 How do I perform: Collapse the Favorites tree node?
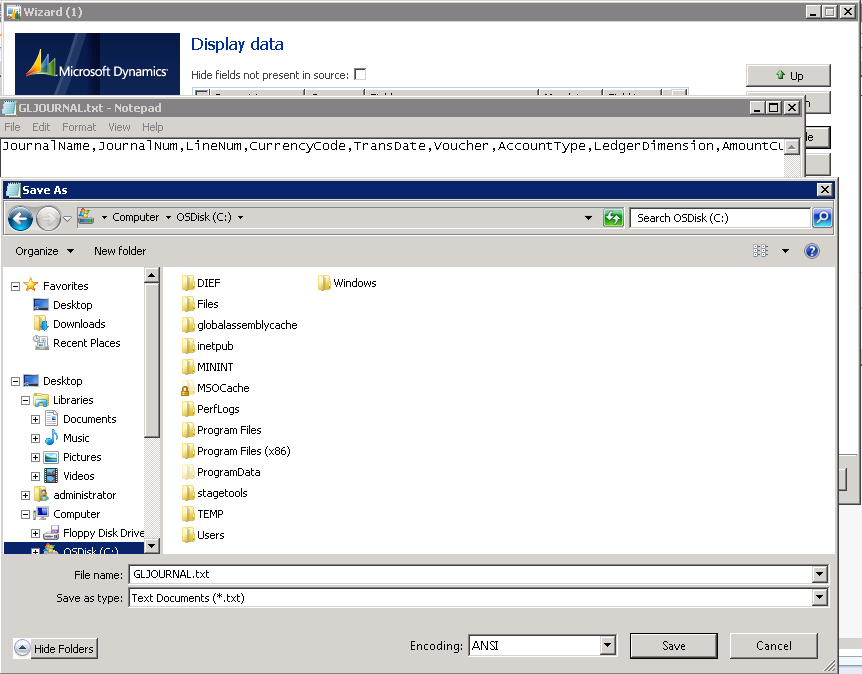point(16,286)
